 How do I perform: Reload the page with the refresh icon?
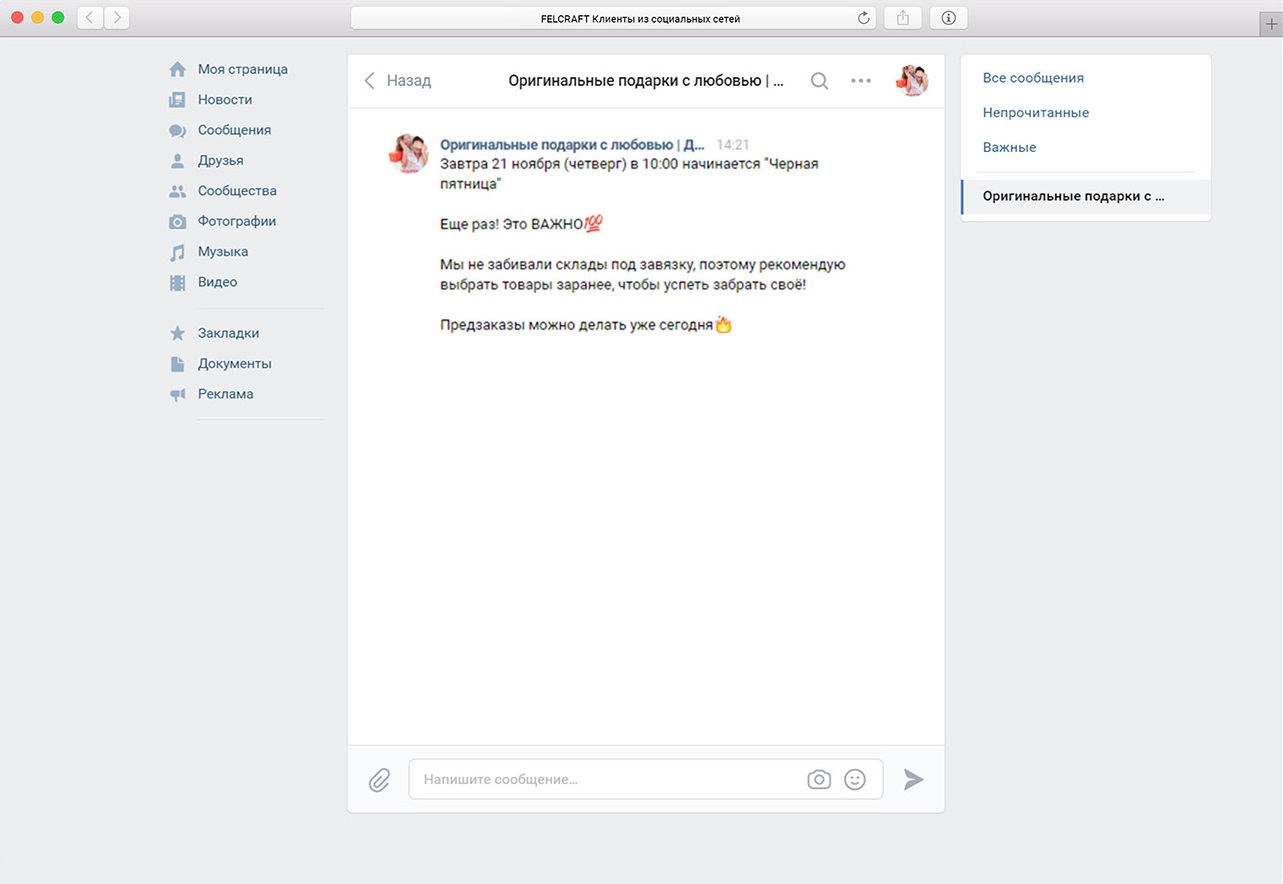pos(864,18)
